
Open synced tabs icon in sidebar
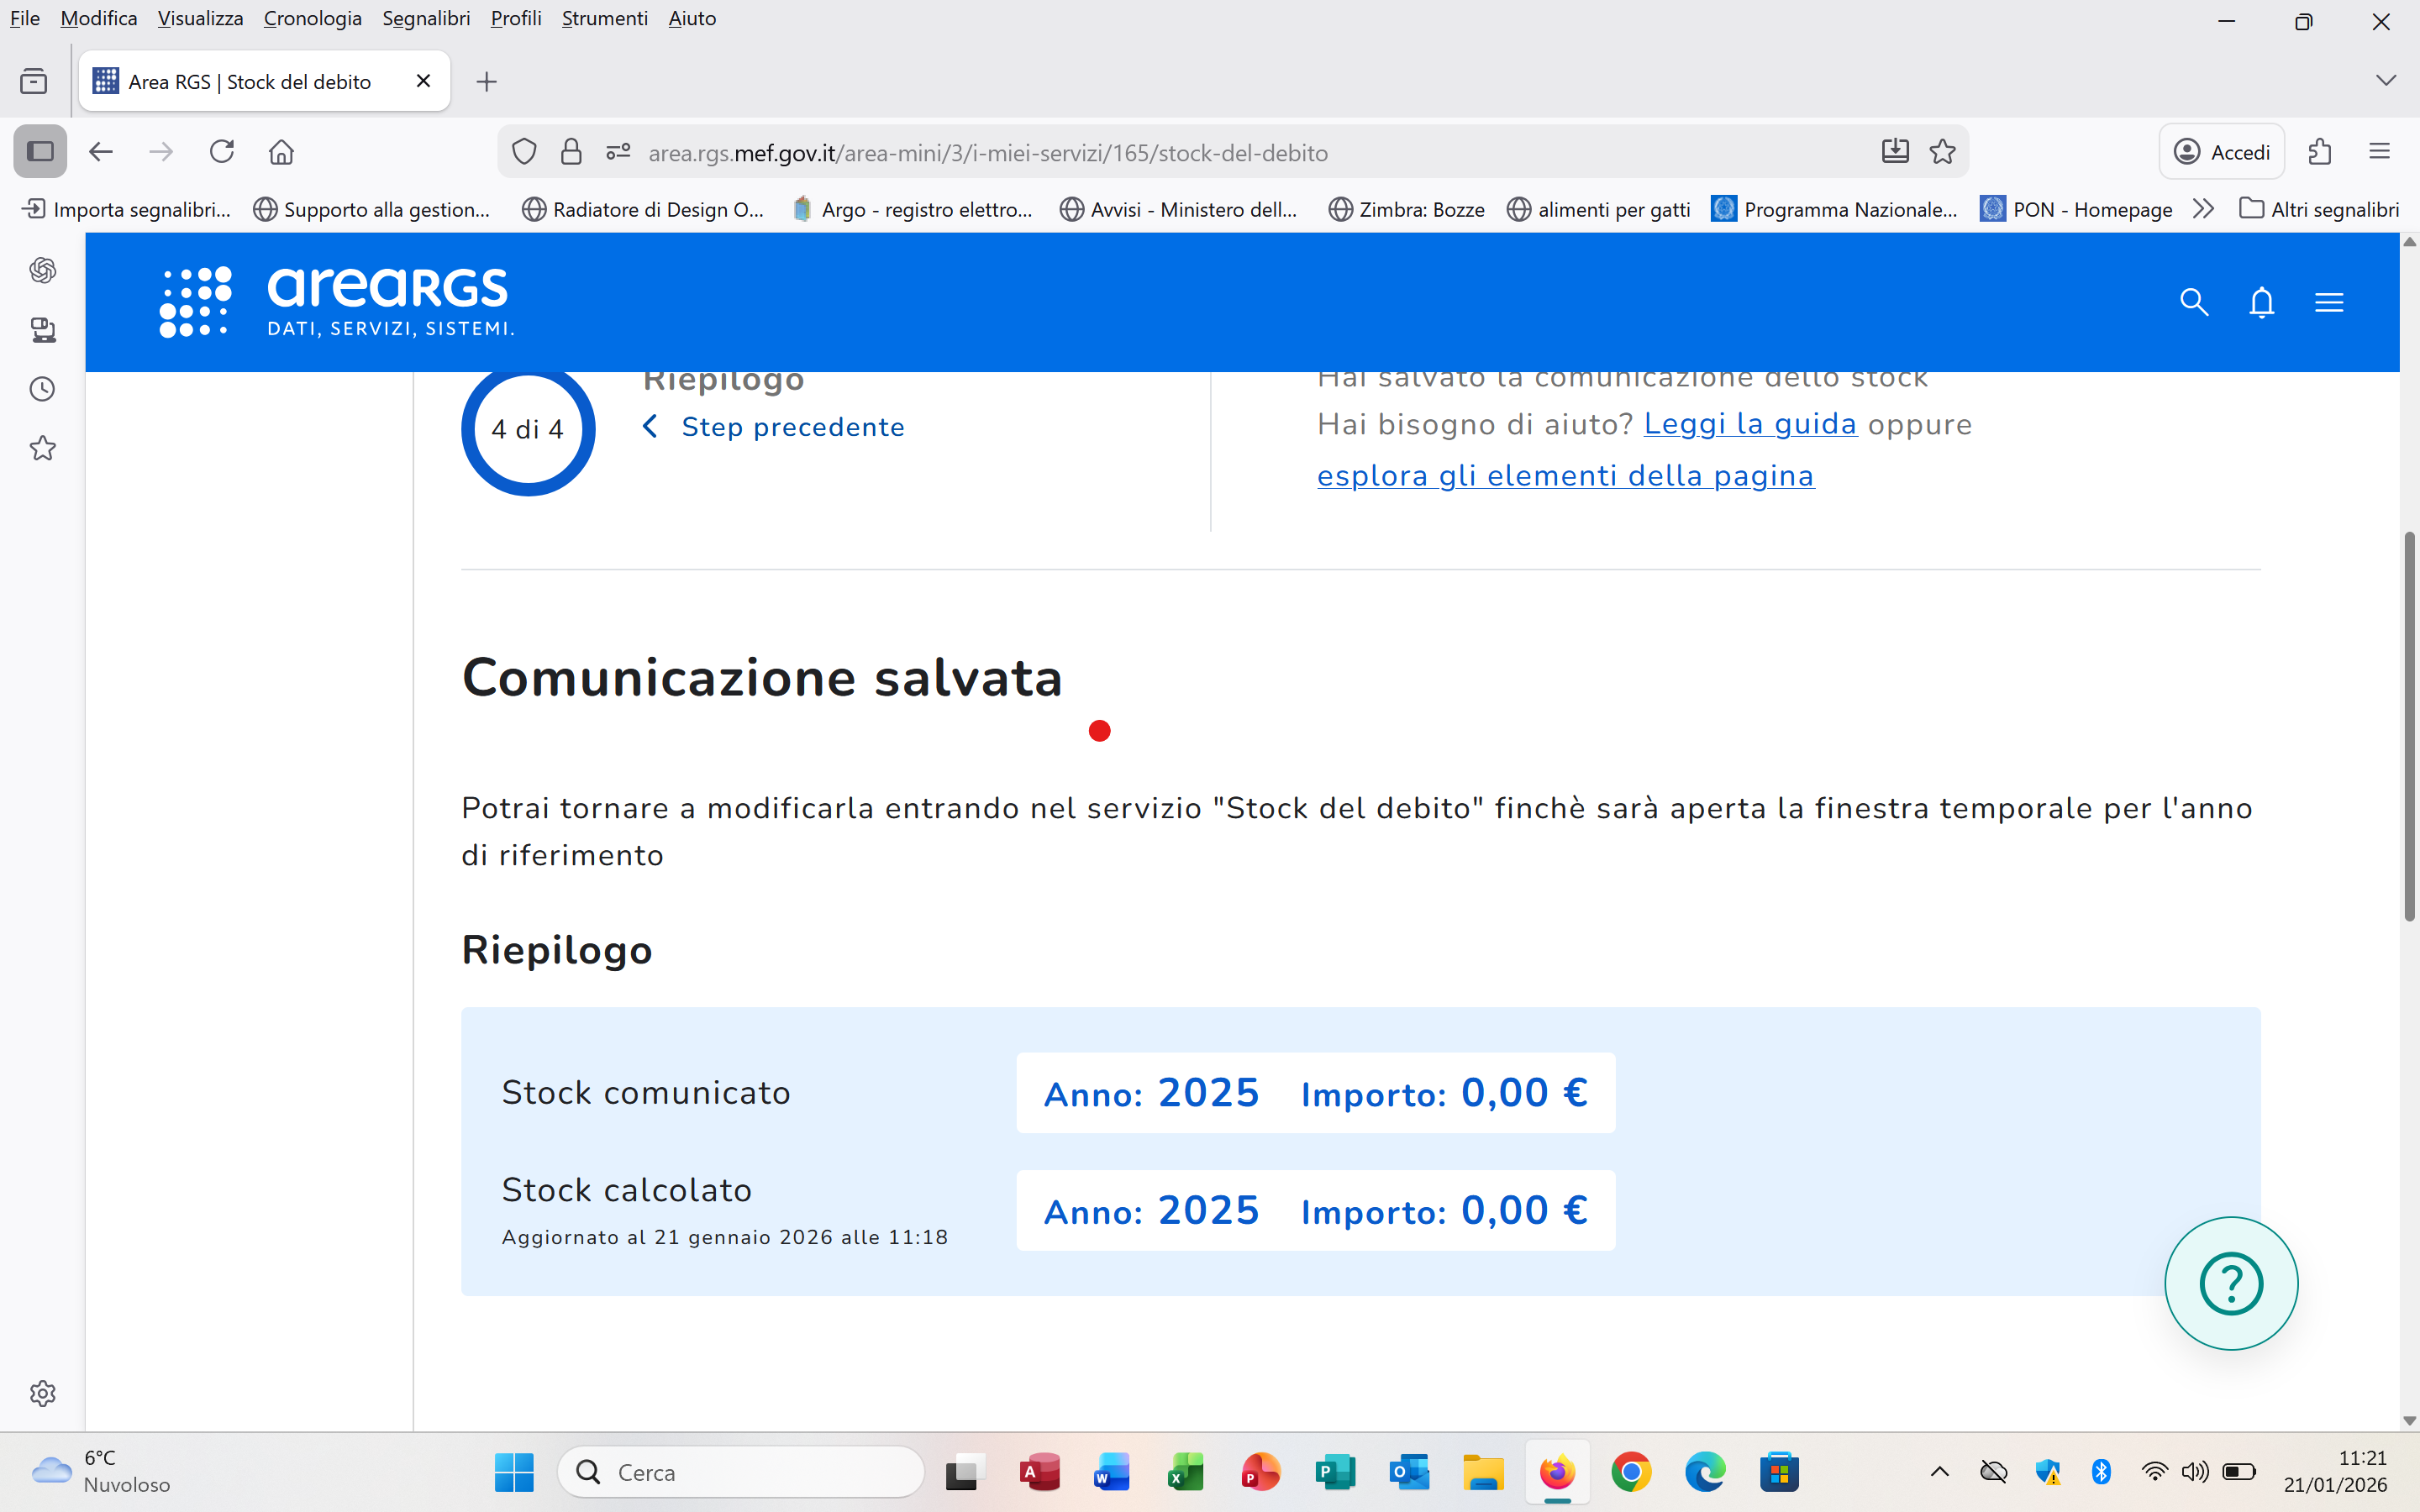[42, 330]
